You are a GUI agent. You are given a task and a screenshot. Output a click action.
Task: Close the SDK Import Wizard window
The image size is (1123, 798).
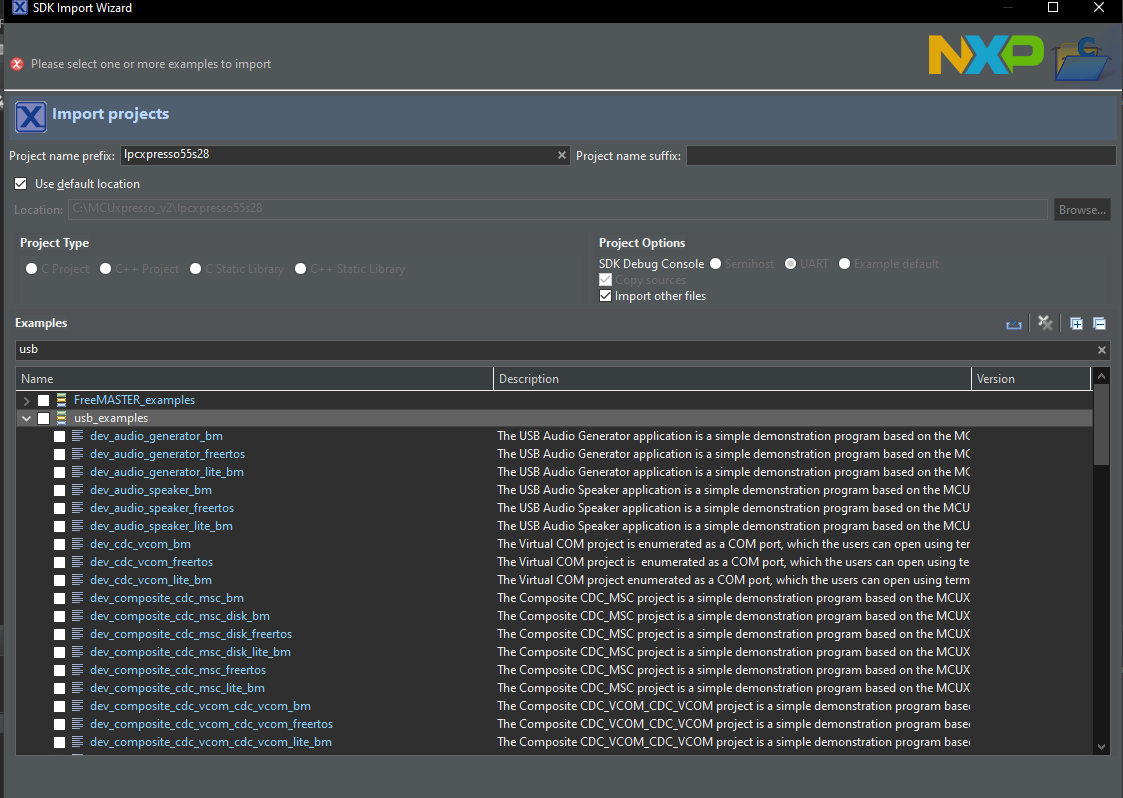1099,7
